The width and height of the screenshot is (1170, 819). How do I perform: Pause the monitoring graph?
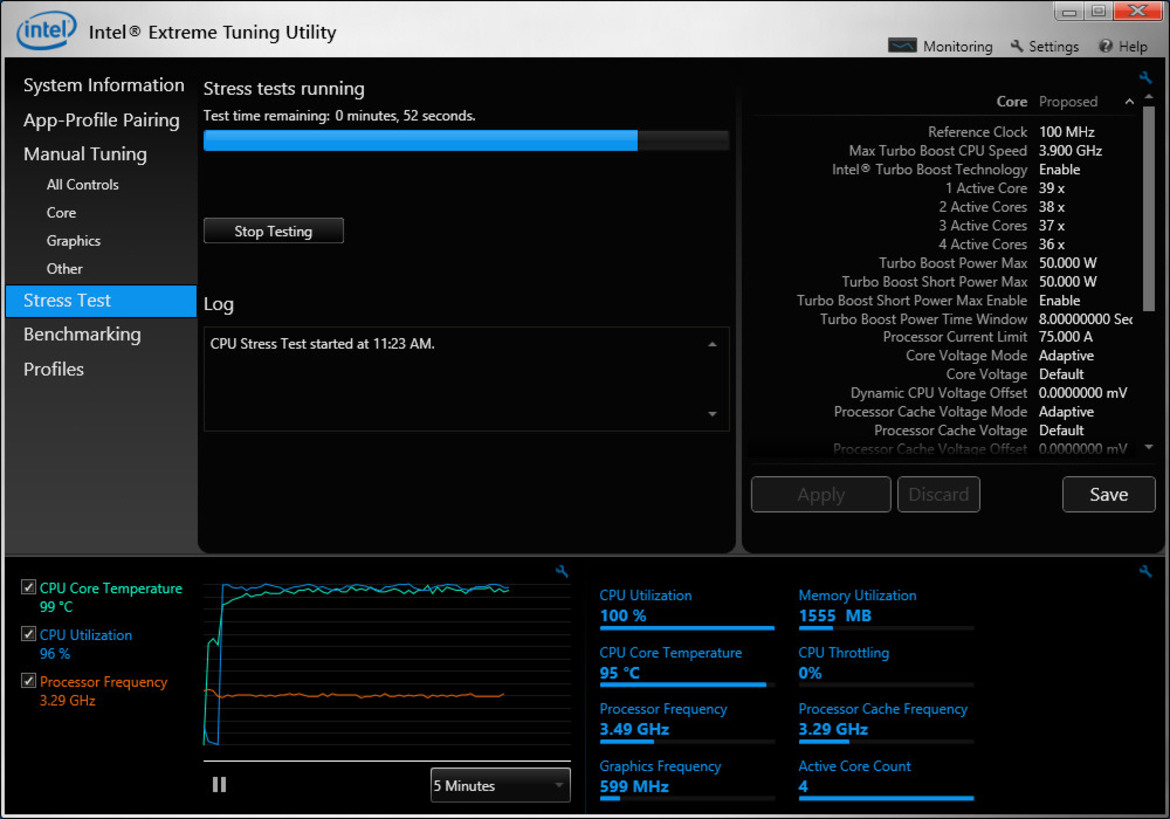[219, 784]
